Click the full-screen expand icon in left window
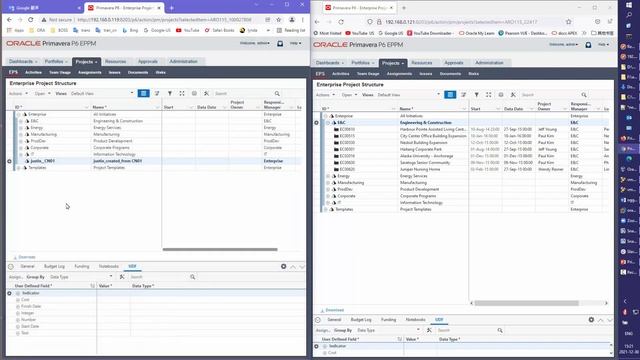 (x=182, y=93)
